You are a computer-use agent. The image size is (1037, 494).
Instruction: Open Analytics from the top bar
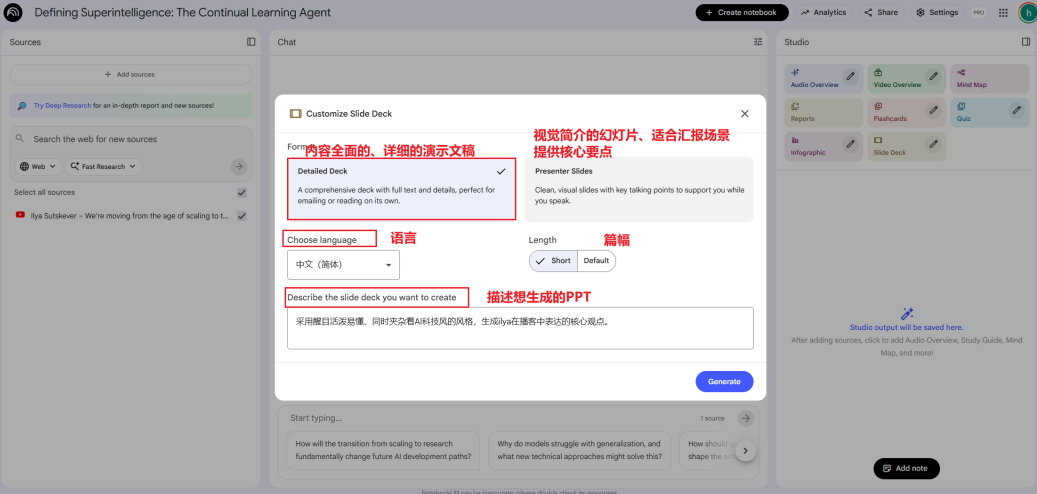click(x=823, y=13)
